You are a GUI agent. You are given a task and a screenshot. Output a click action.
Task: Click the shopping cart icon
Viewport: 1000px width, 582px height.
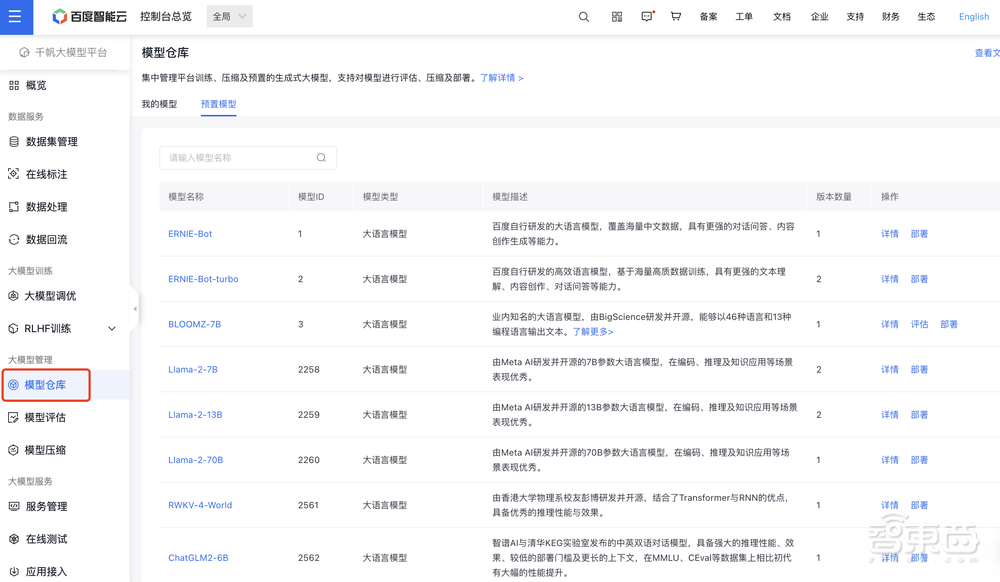click(676, 16)
